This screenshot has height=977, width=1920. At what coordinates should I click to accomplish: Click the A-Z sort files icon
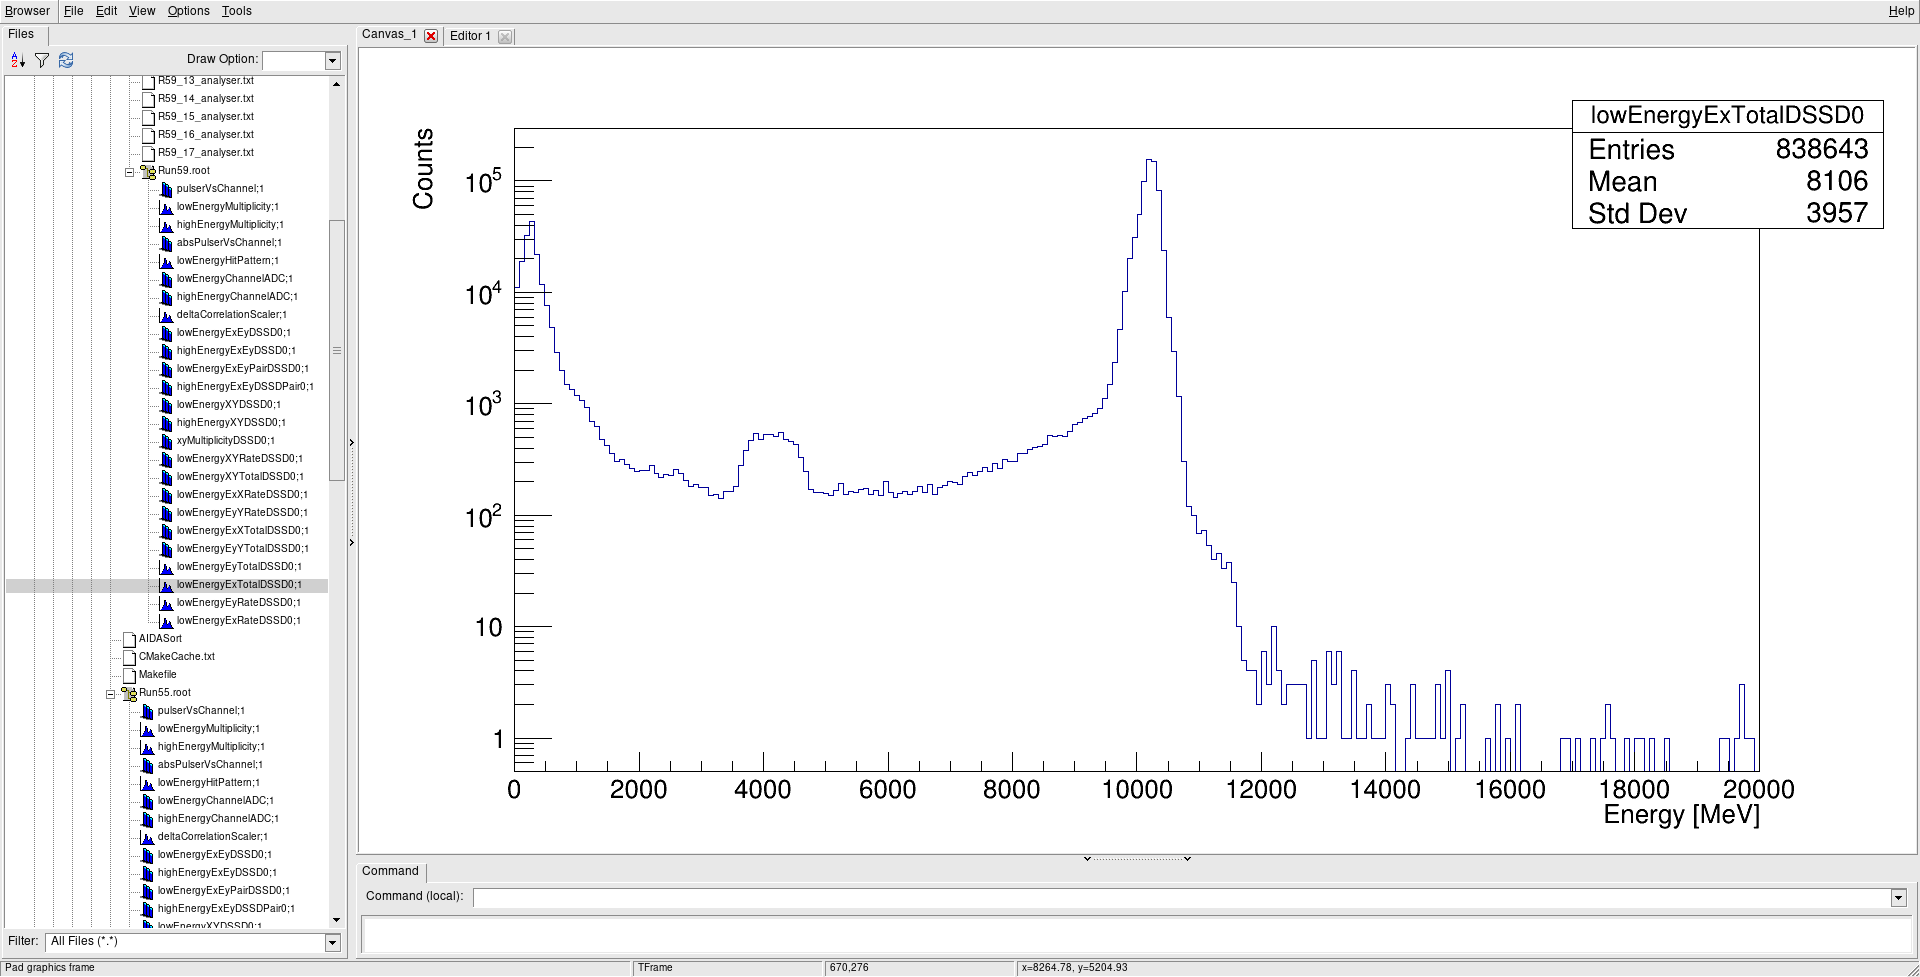point(17,61)
